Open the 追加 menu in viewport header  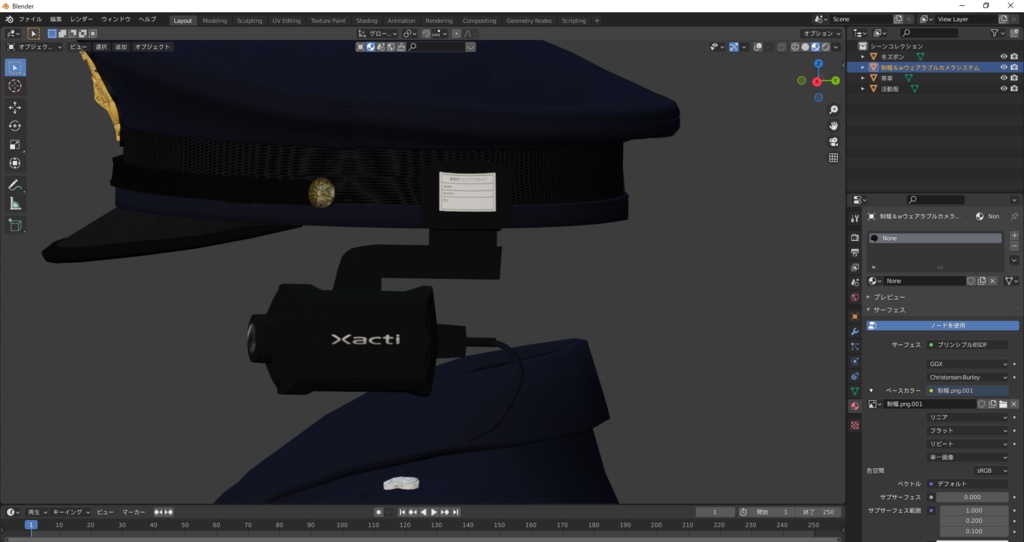121,47
